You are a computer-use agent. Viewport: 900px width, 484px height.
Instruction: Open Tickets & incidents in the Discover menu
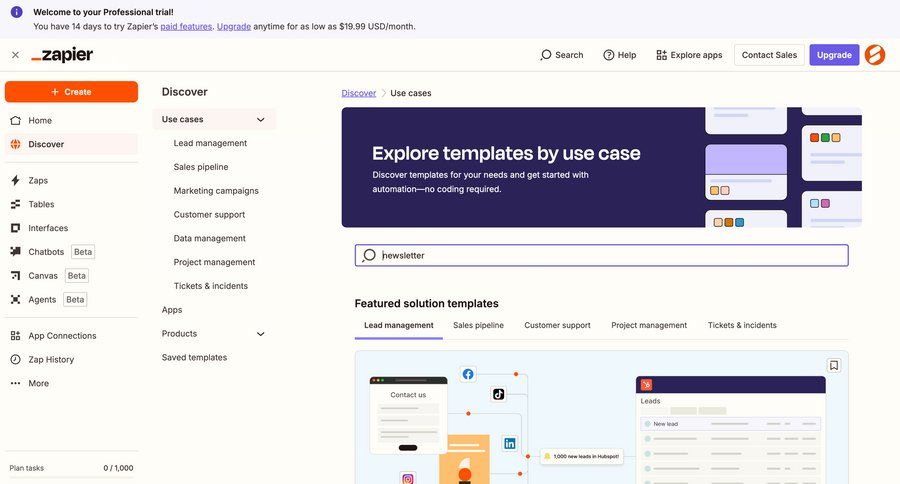click(x=211, y=286)
